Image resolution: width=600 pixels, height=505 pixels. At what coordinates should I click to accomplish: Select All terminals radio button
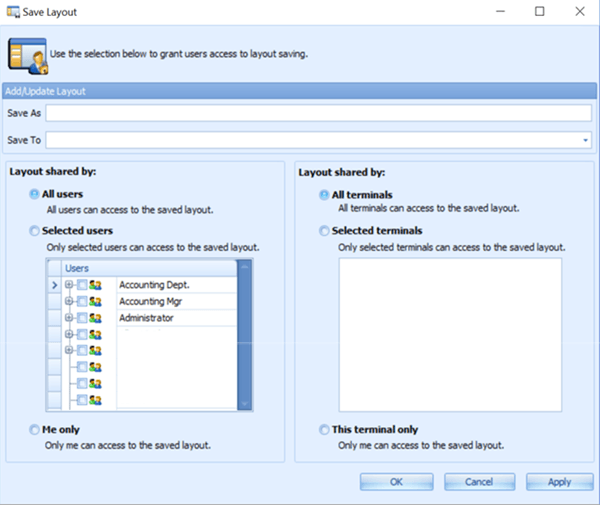point(324,195)
